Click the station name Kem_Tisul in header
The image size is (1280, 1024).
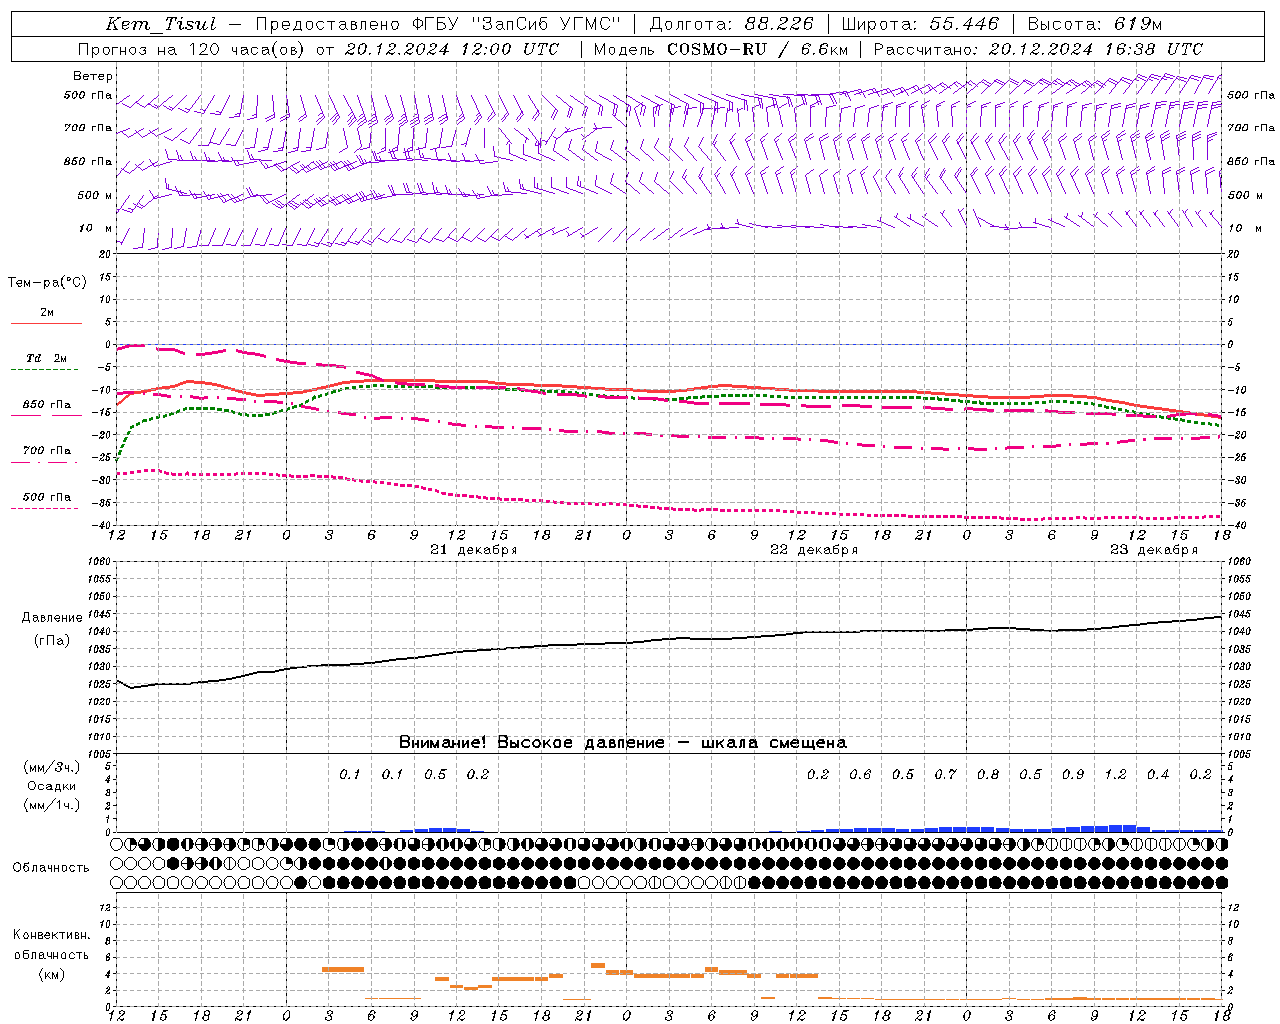160,24
